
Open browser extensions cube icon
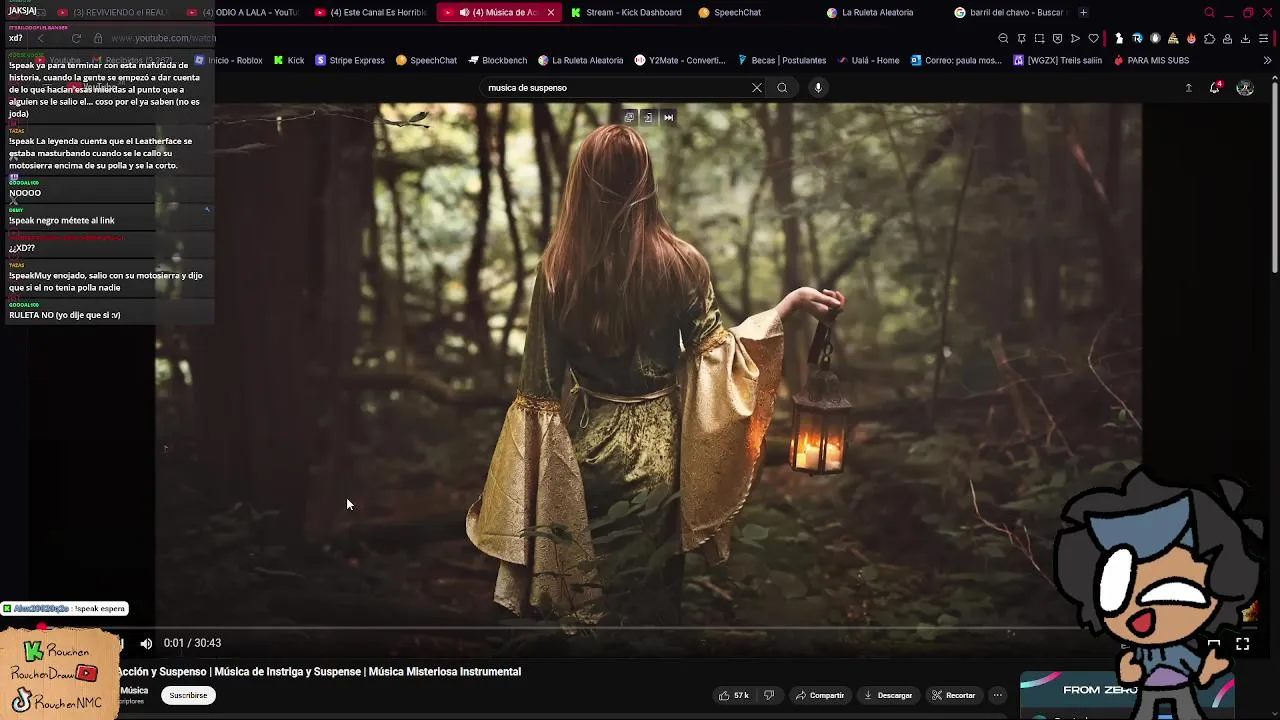coord(1209,38)
